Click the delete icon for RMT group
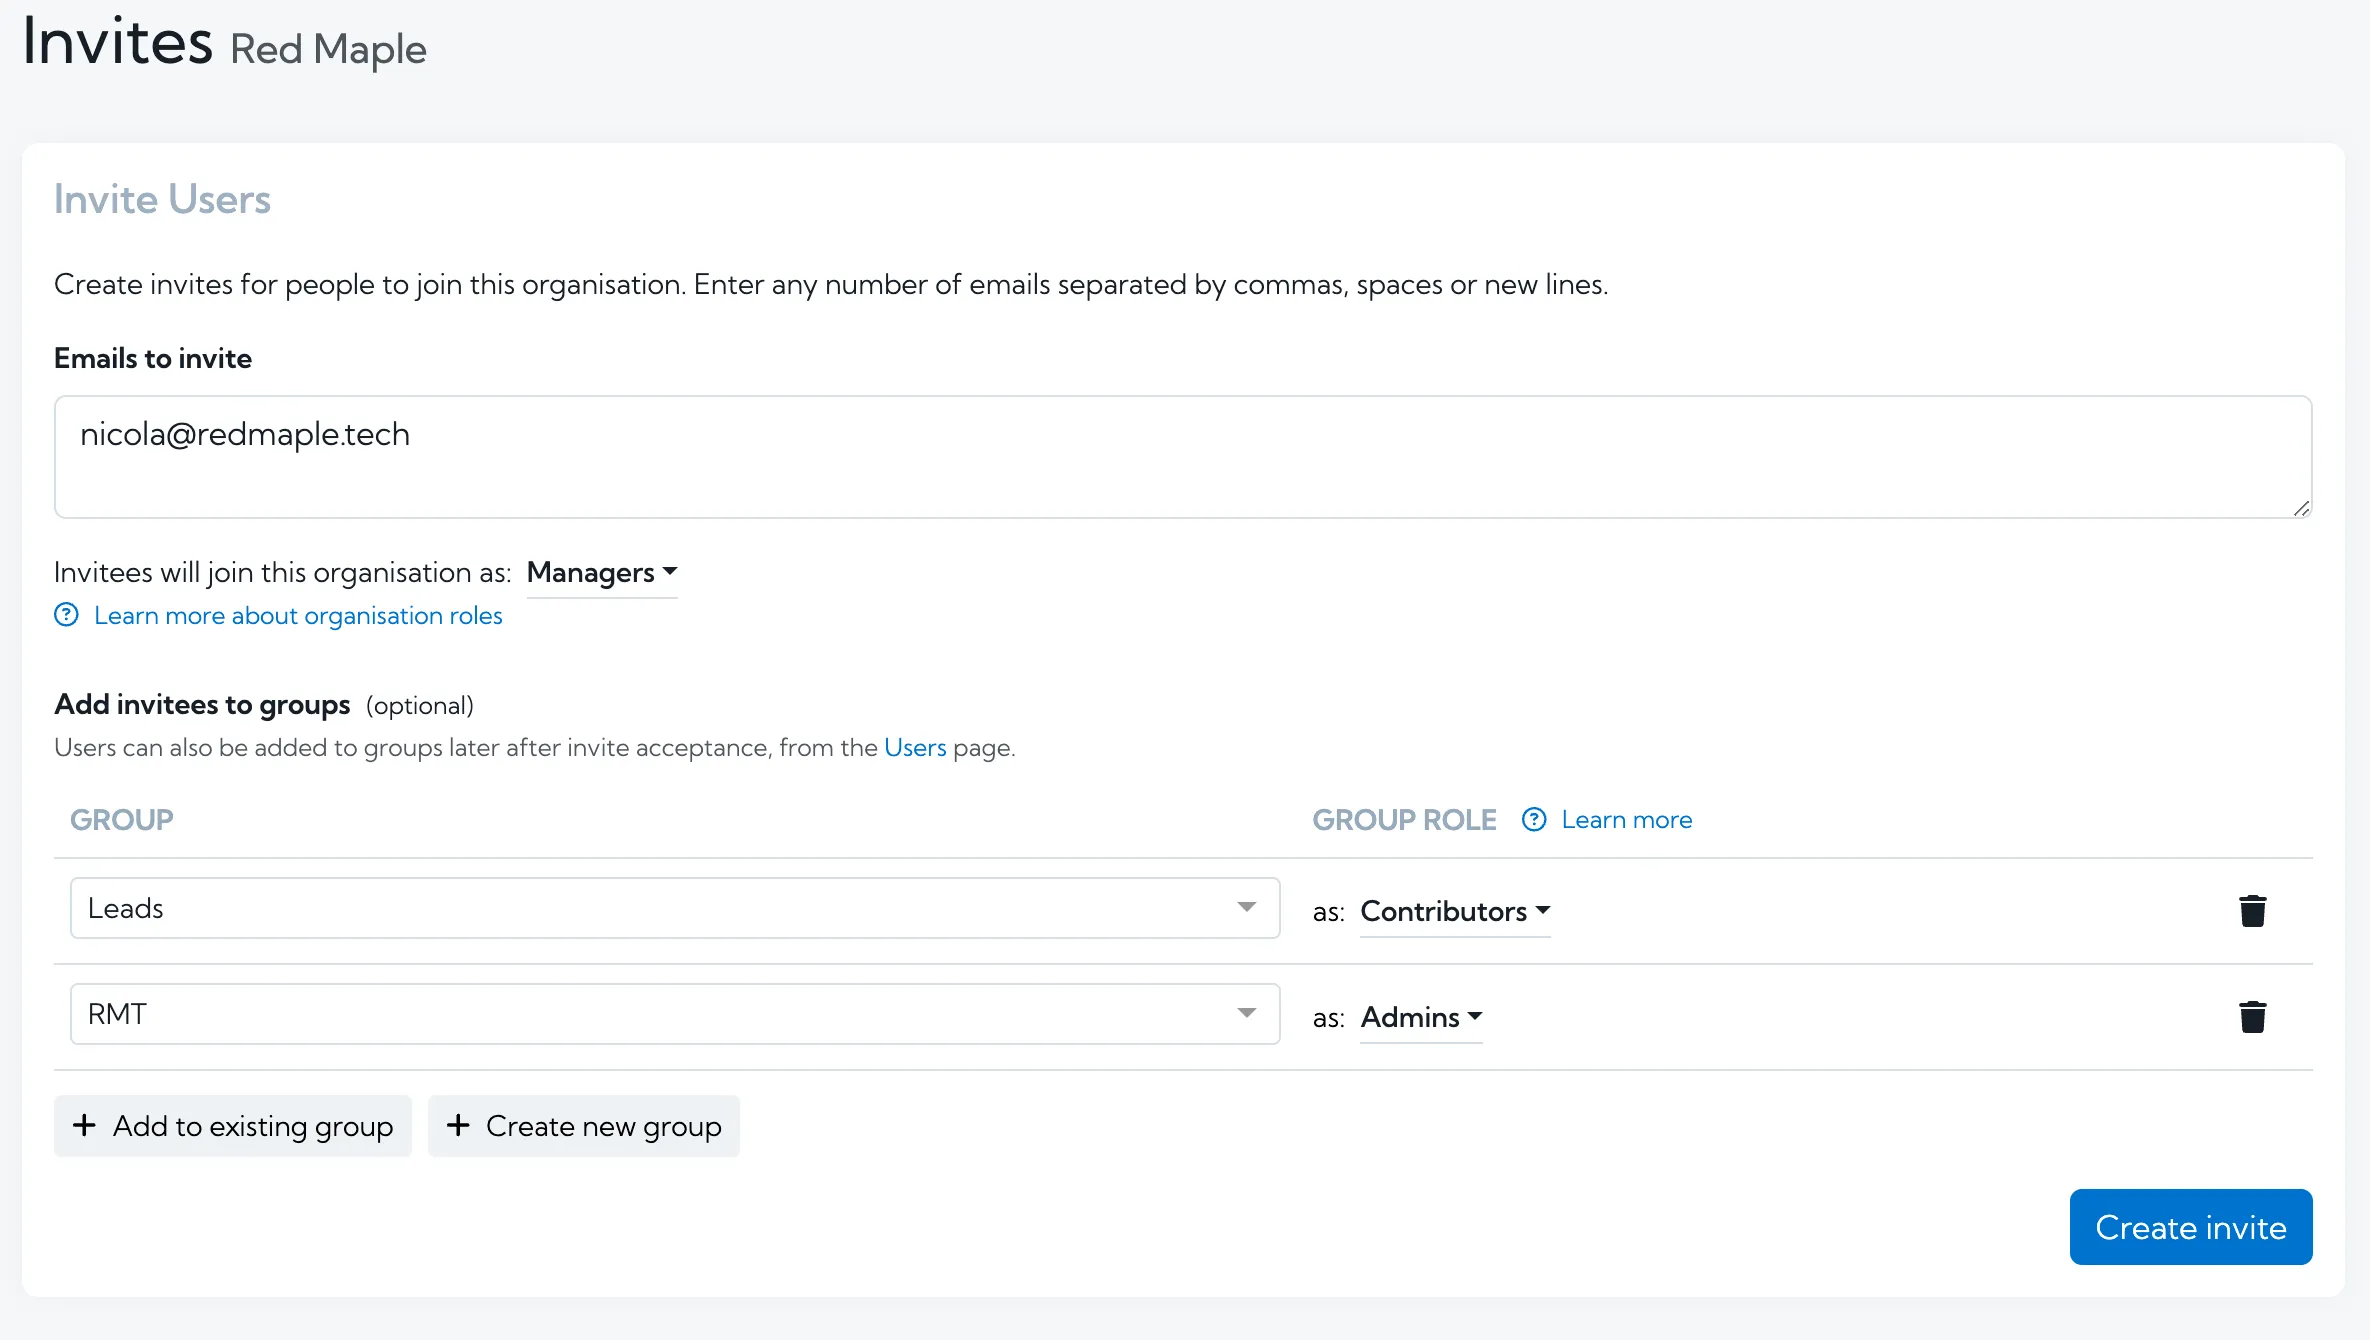 pyautogui.click(x=2253, y=1016)
